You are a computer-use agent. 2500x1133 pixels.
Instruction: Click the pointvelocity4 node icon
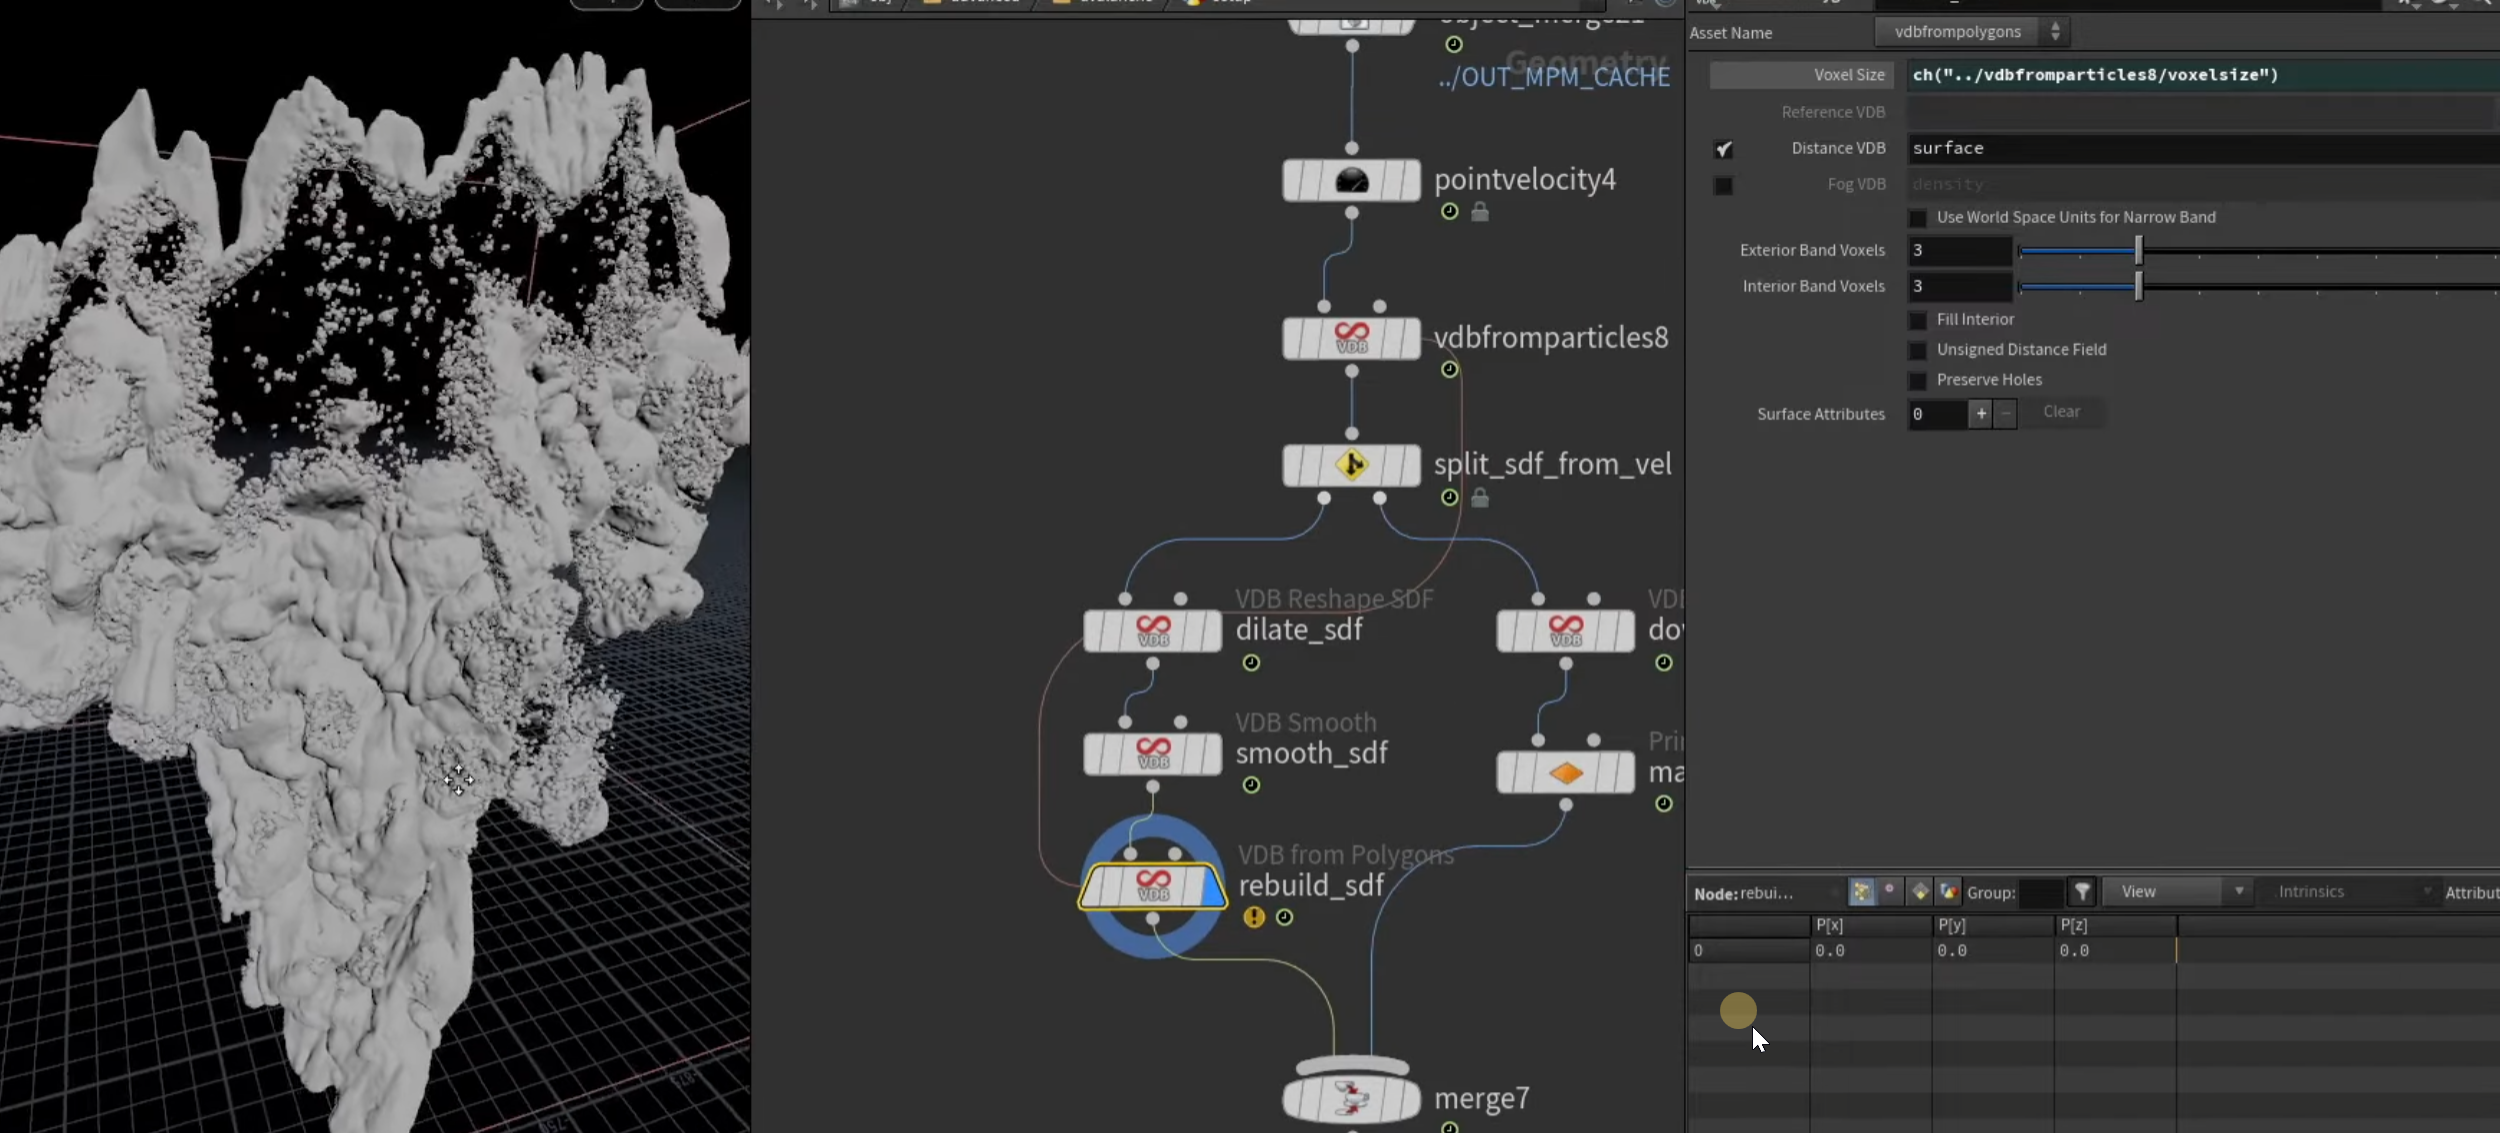coord(1351,181)
